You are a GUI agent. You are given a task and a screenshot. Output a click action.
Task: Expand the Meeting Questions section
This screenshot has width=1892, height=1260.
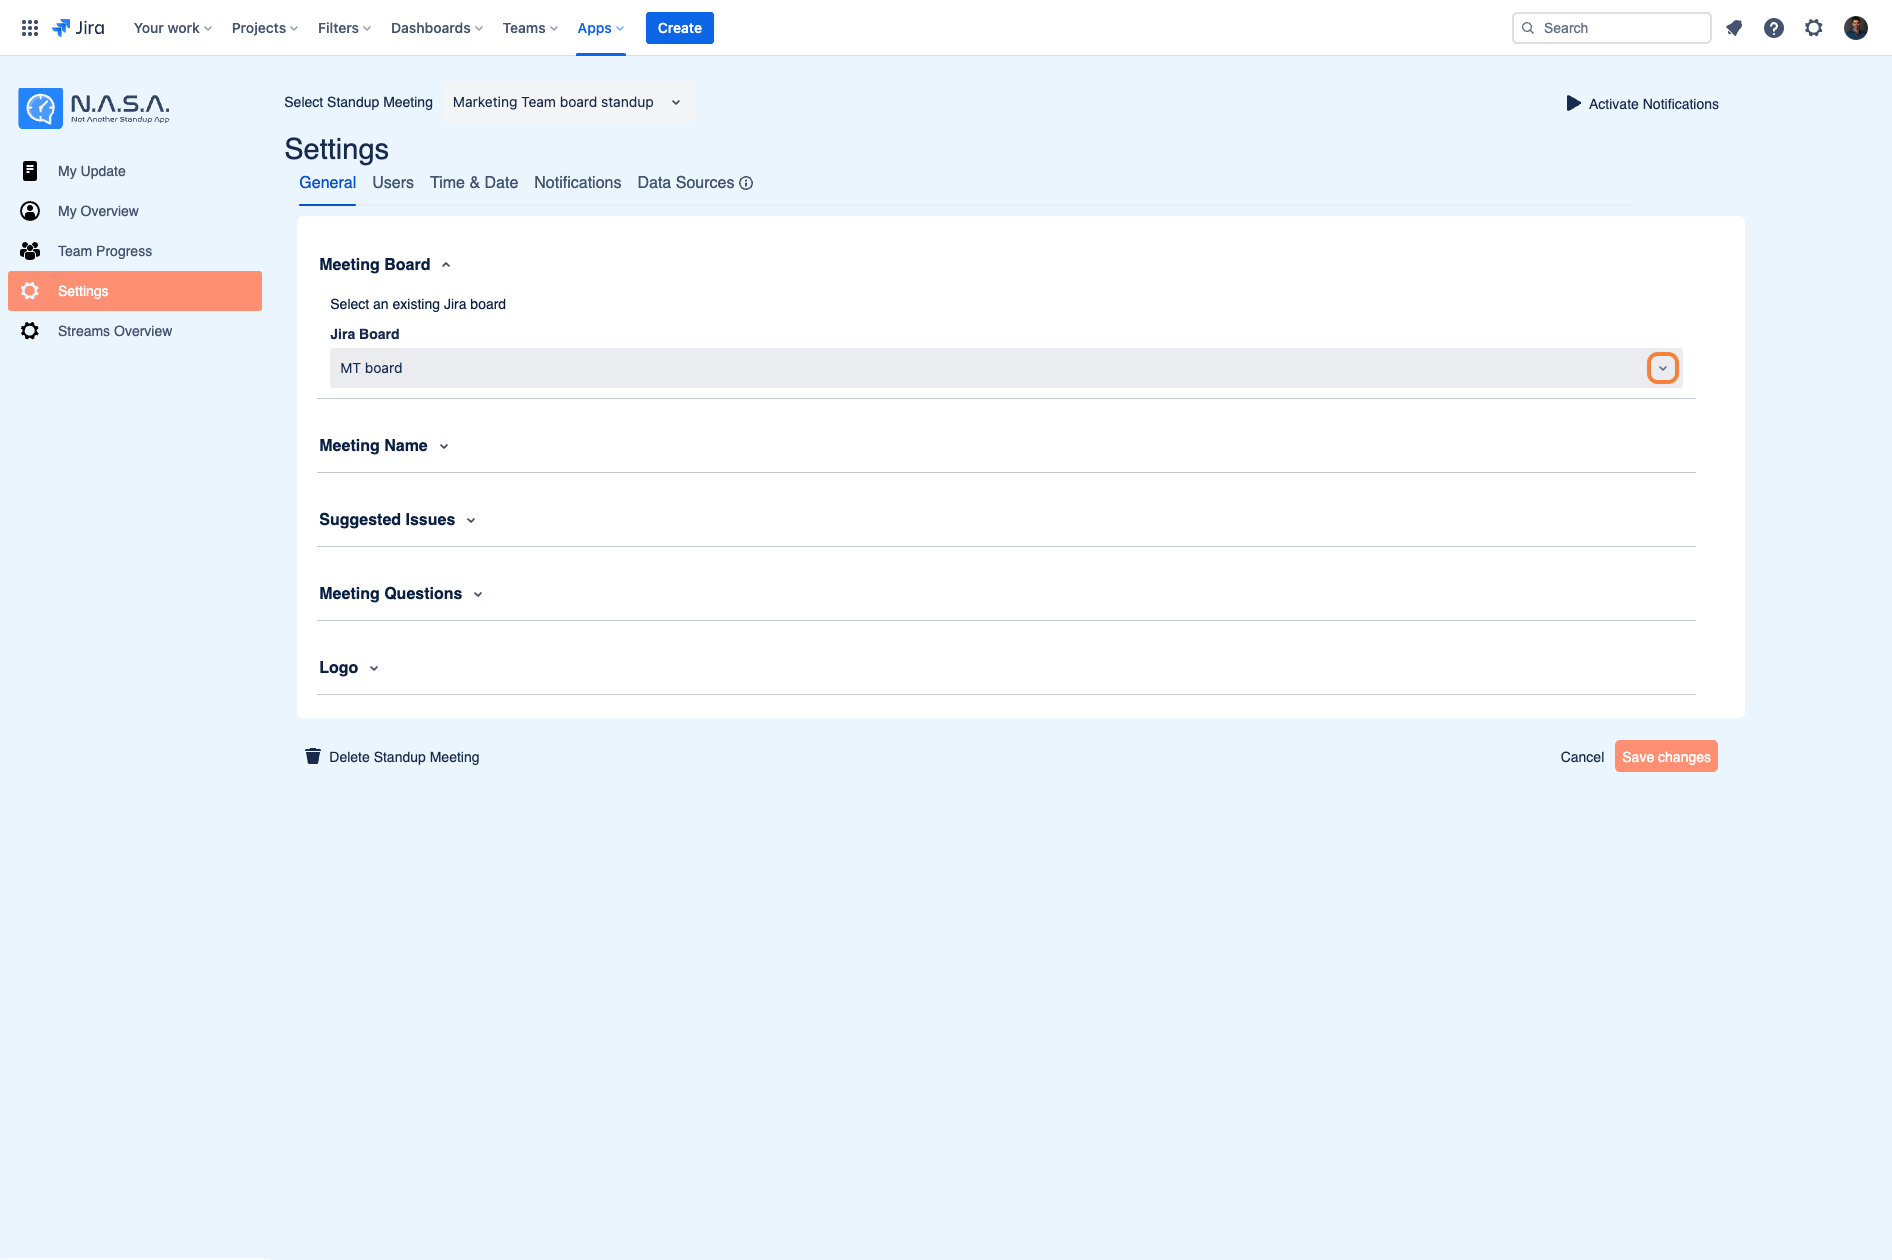coord(401,594)
